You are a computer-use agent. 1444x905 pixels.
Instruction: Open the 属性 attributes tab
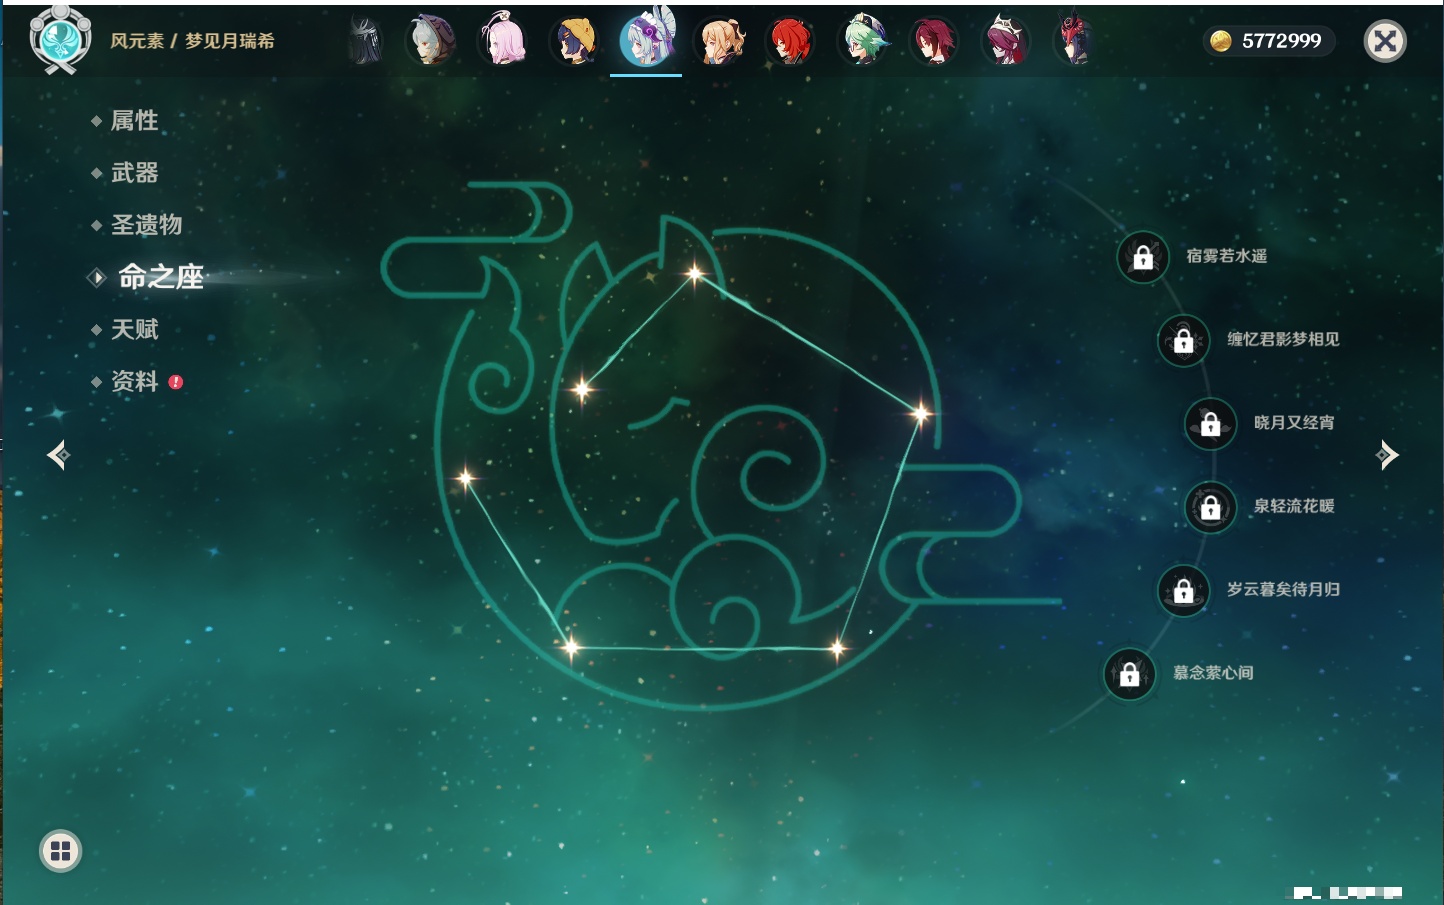(x=134, y=121)
